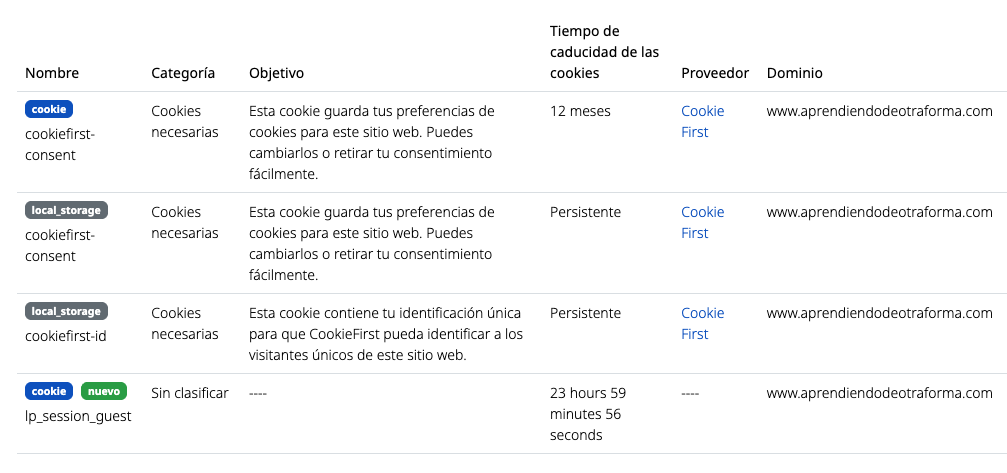Click the local_storage badge above cookiefirst-id
1007x473 pixels.
click(66, 312)
